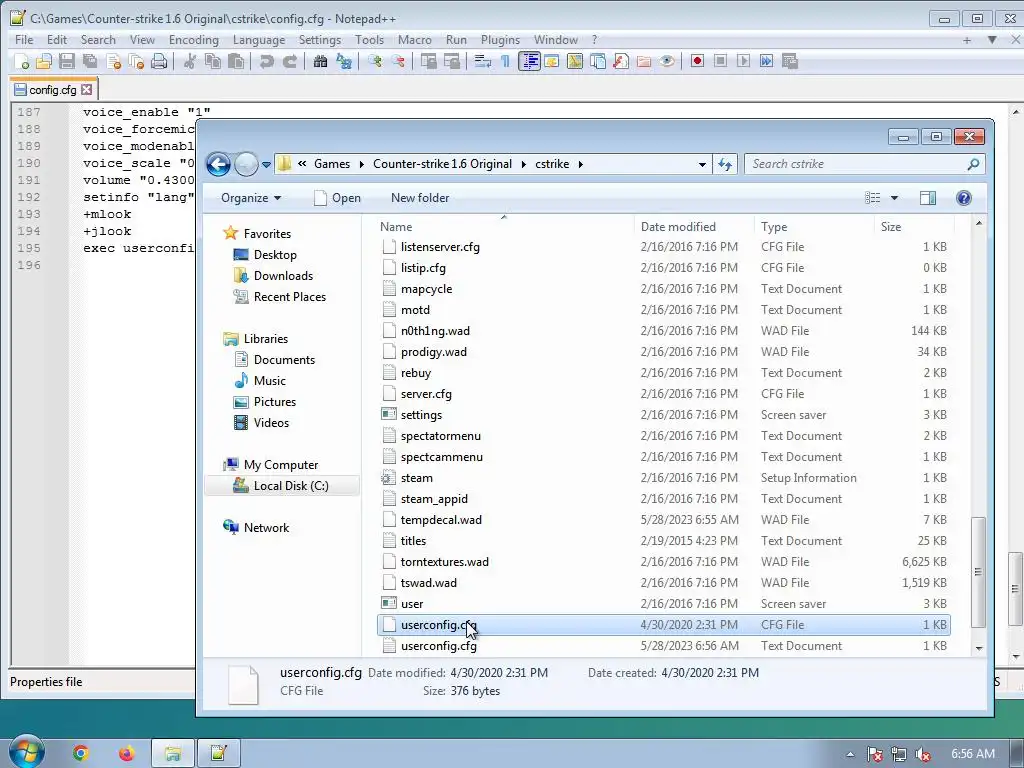This screenshot has width=1024, height=768.
Task: Zoom in using the magnifier plus icon
Action: point(374,61)
